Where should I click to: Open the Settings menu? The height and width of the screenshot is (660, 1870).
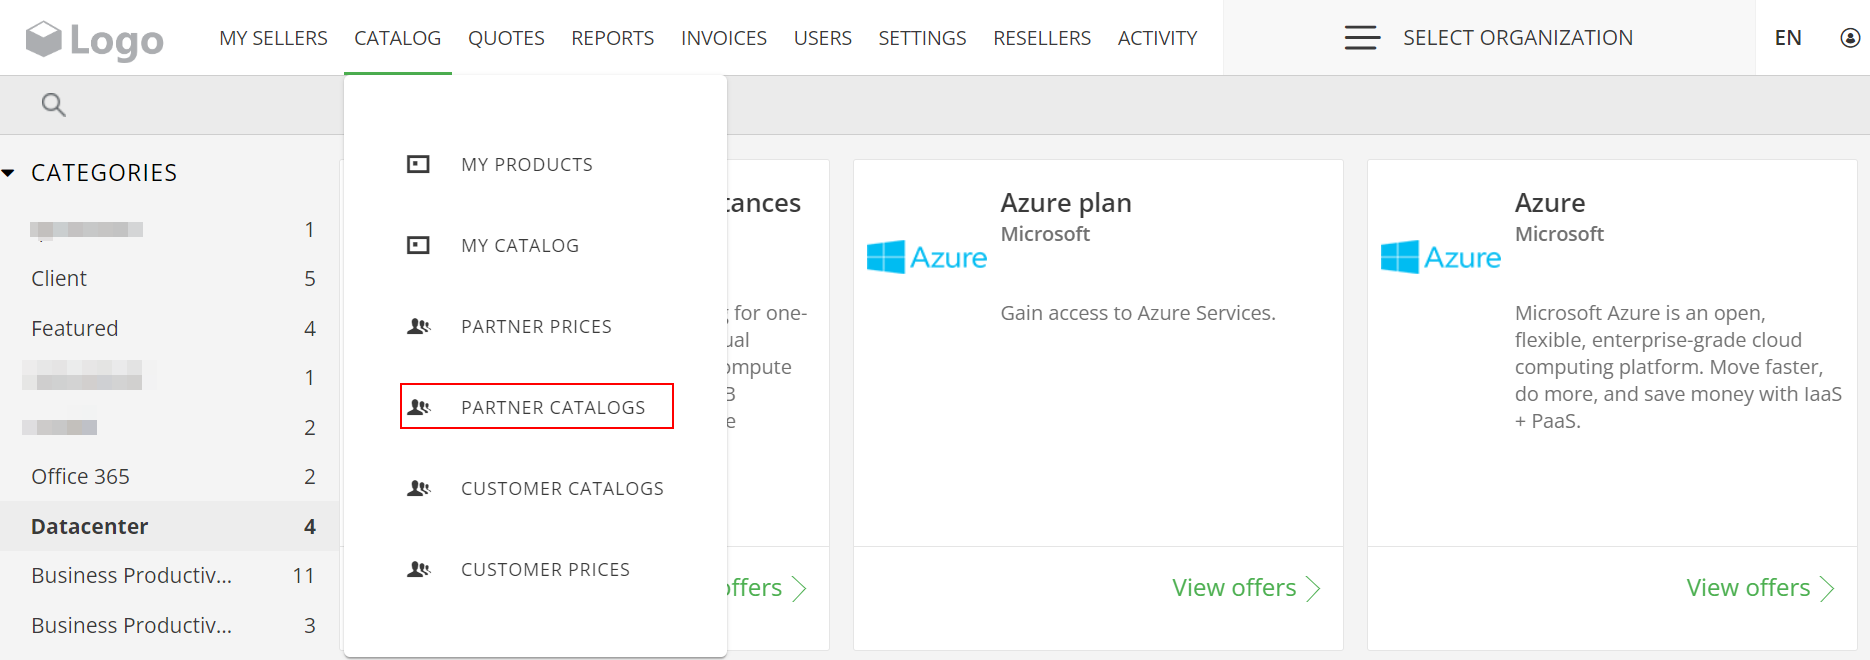tap(922, 38)
